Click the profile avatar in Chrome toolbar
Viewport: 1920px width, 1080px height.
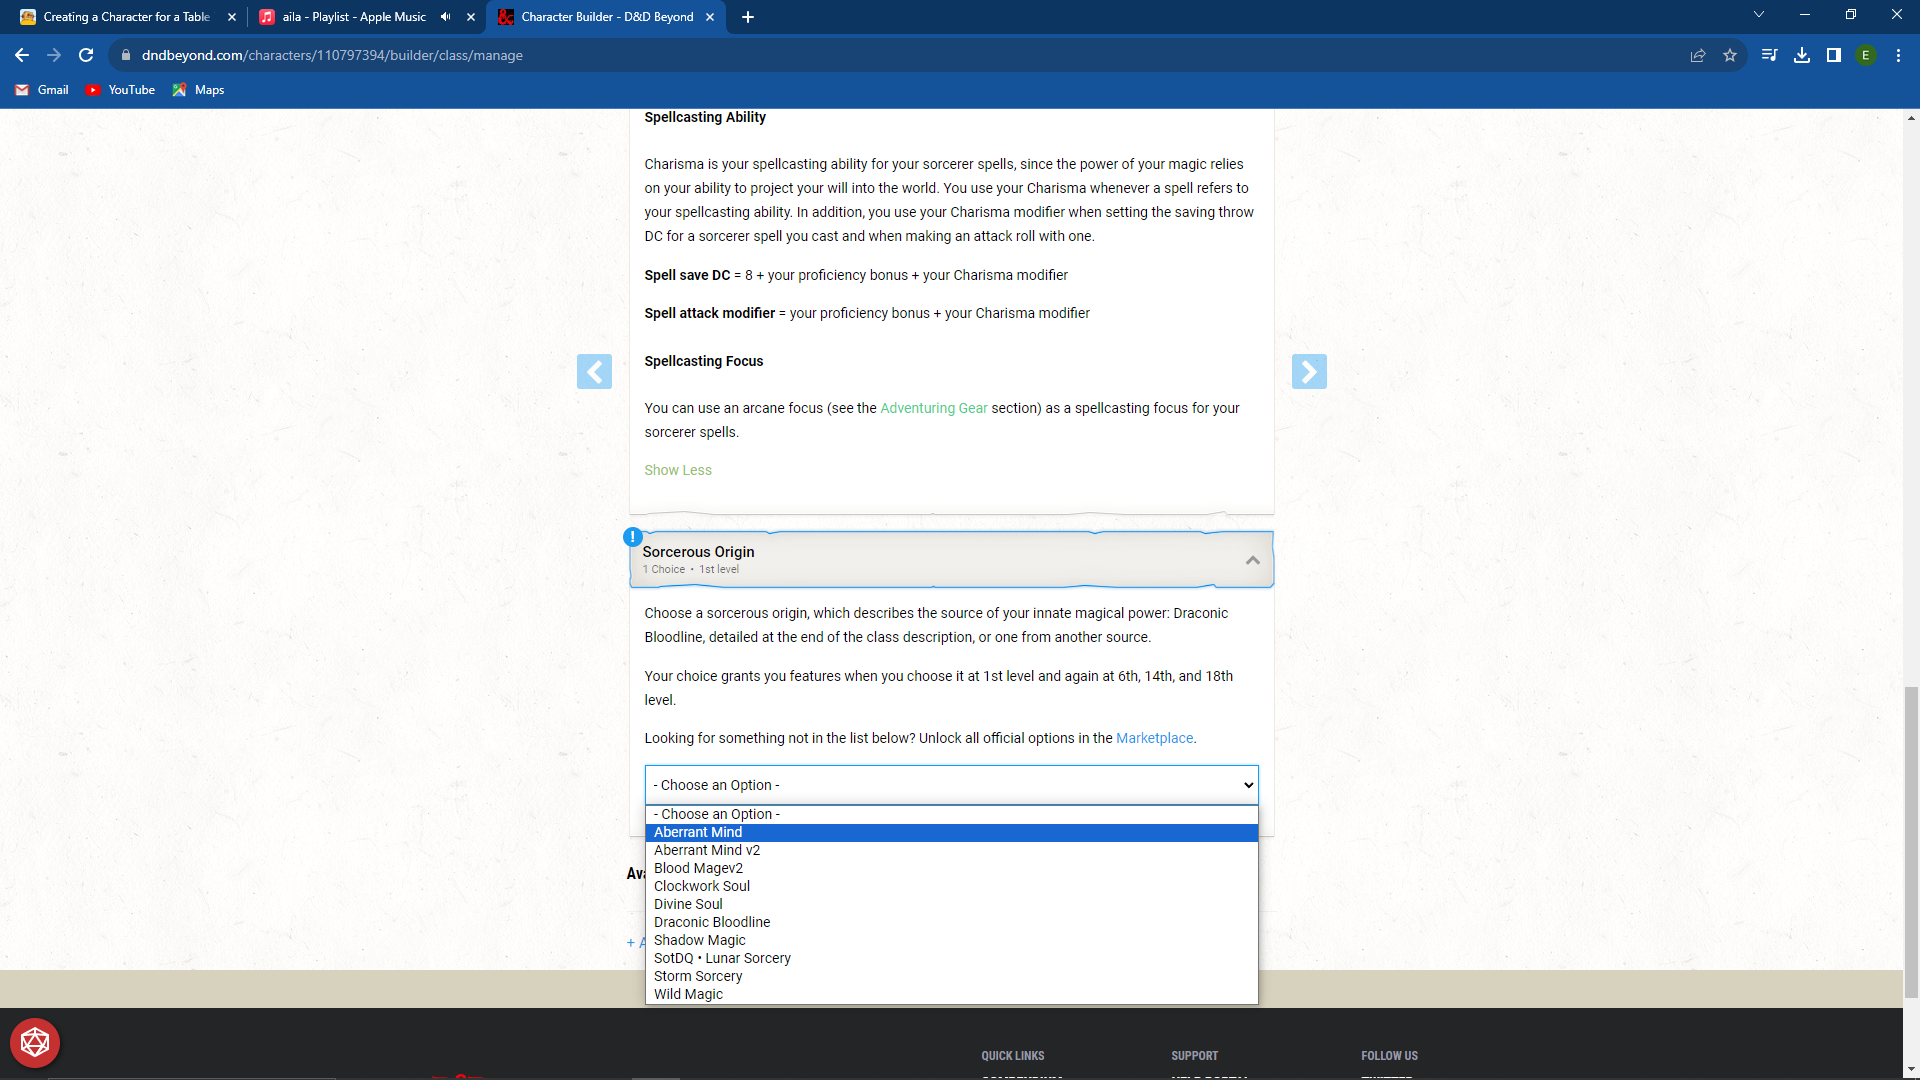coord(1866,55)
